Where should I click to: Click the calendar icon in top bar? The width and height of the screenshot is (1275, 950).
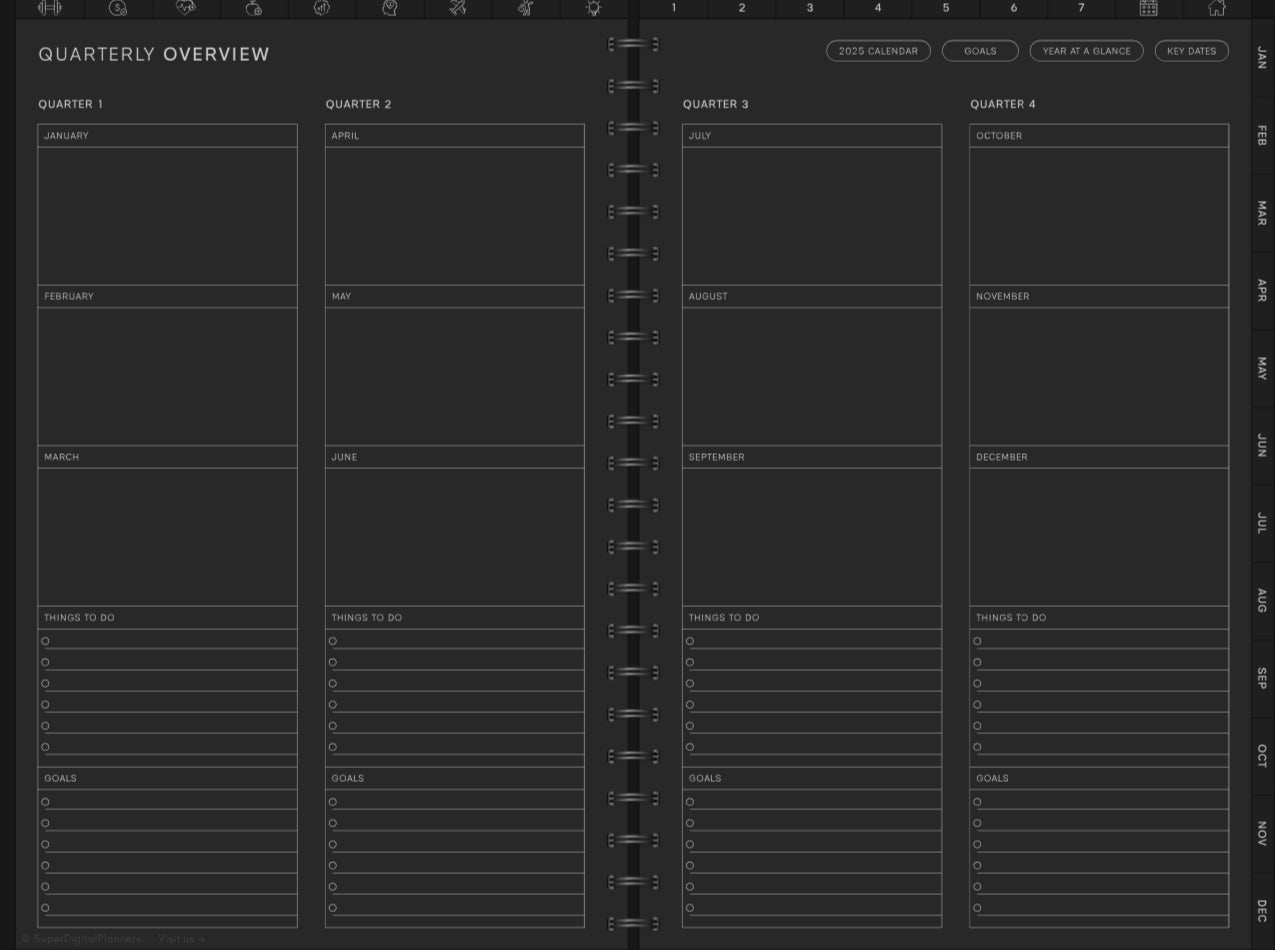click(1149, 8)
